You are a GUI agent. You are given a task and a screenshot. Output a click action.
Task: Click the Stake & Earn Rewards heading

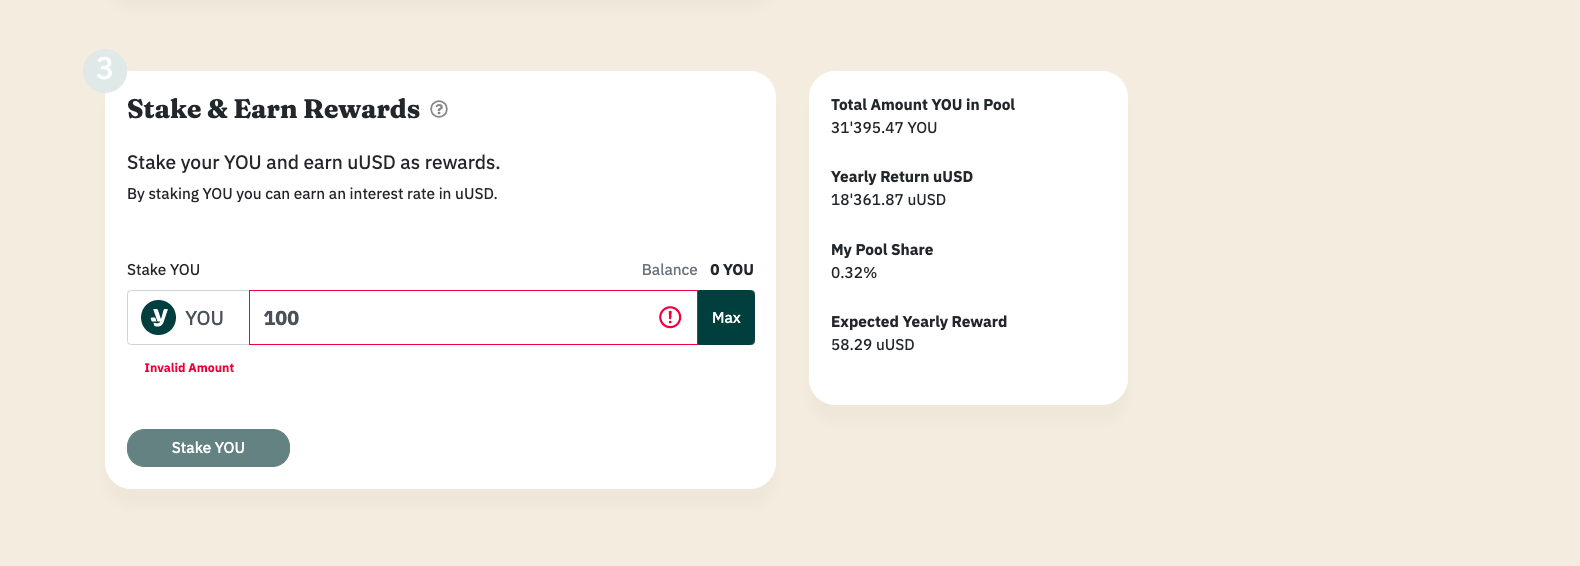point(273,109)
